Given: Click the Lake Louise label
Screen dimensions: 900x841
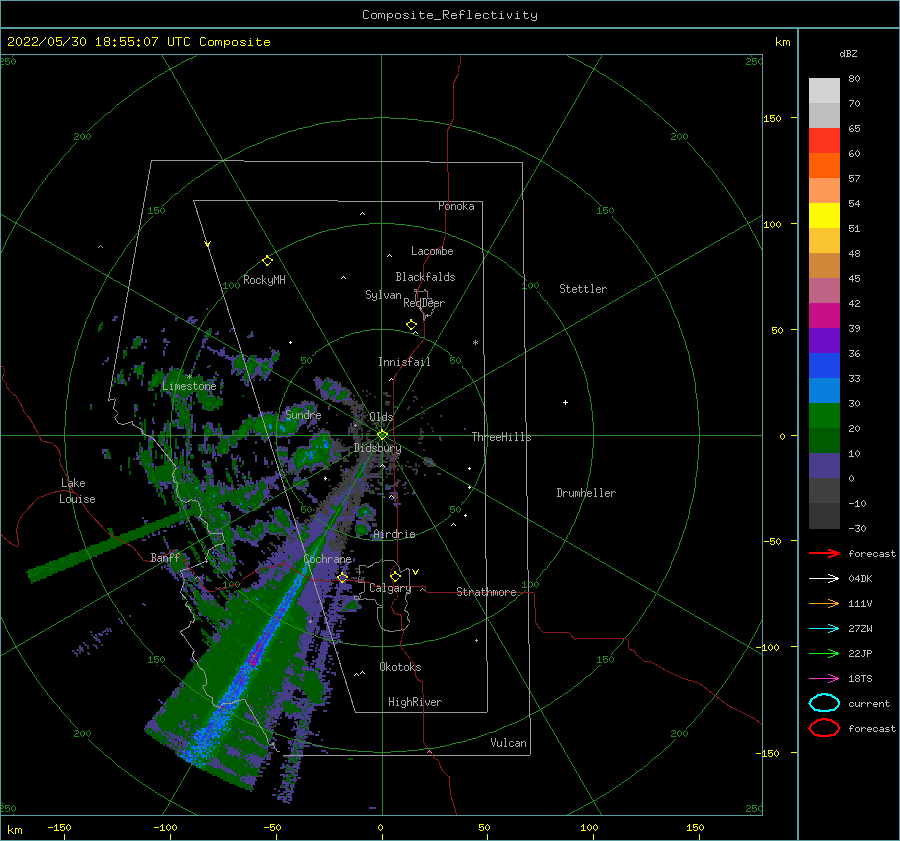Looking at the screenshot, I should (77, 491).
